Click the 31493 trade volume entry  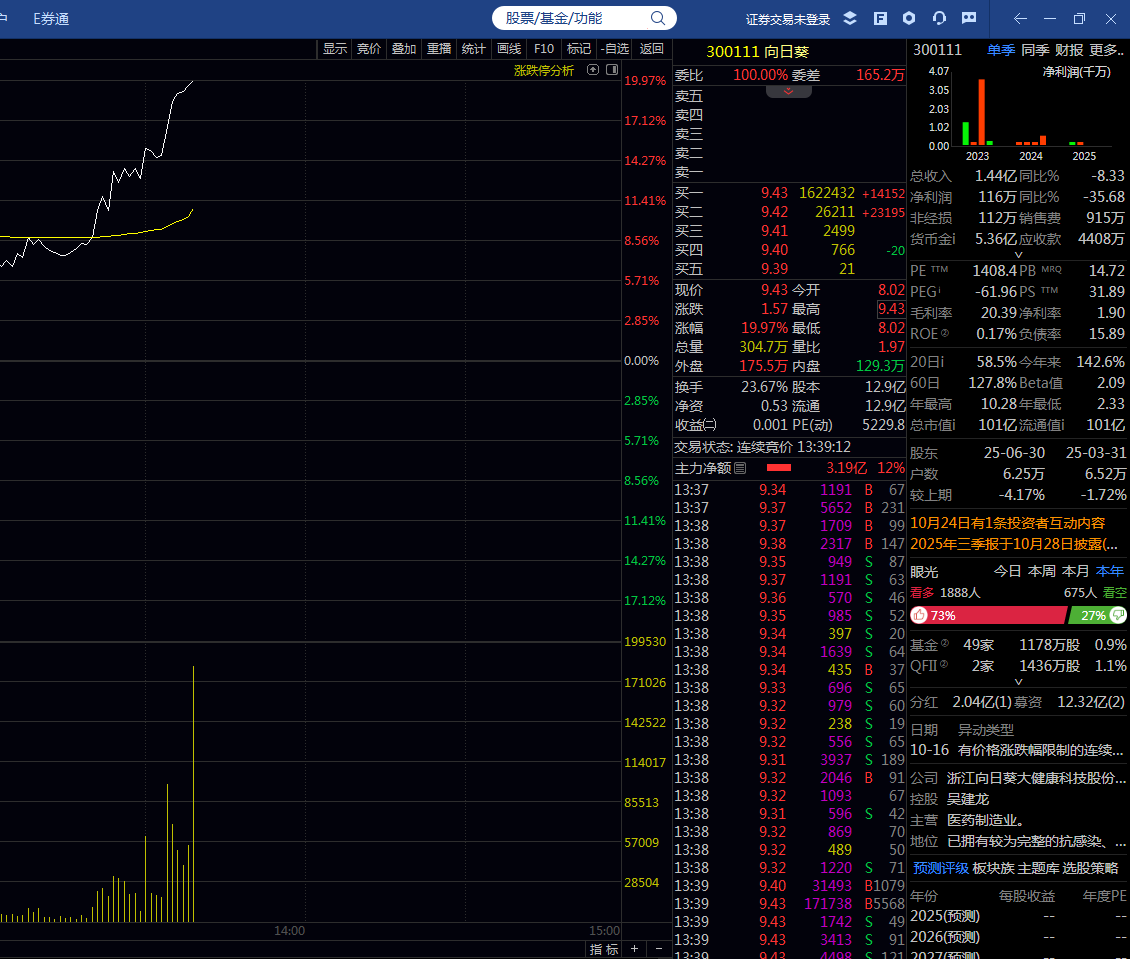tap(832, 886)
